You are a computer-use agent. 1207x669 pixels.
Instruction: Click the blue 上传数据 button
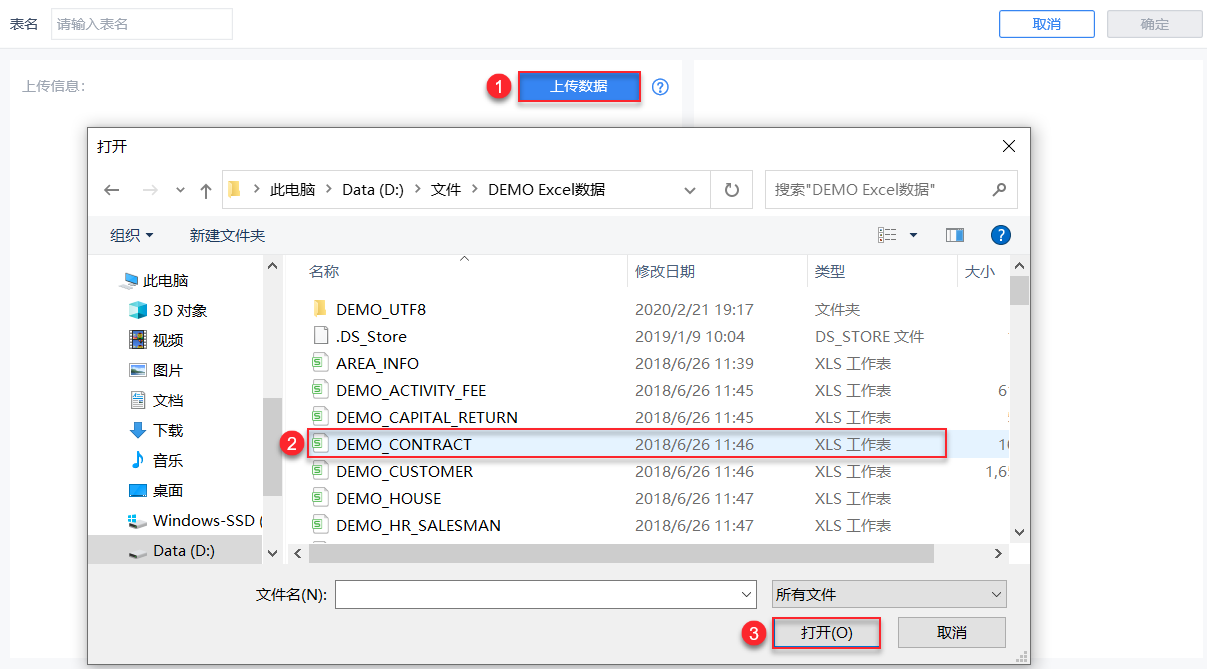(579, 86)
